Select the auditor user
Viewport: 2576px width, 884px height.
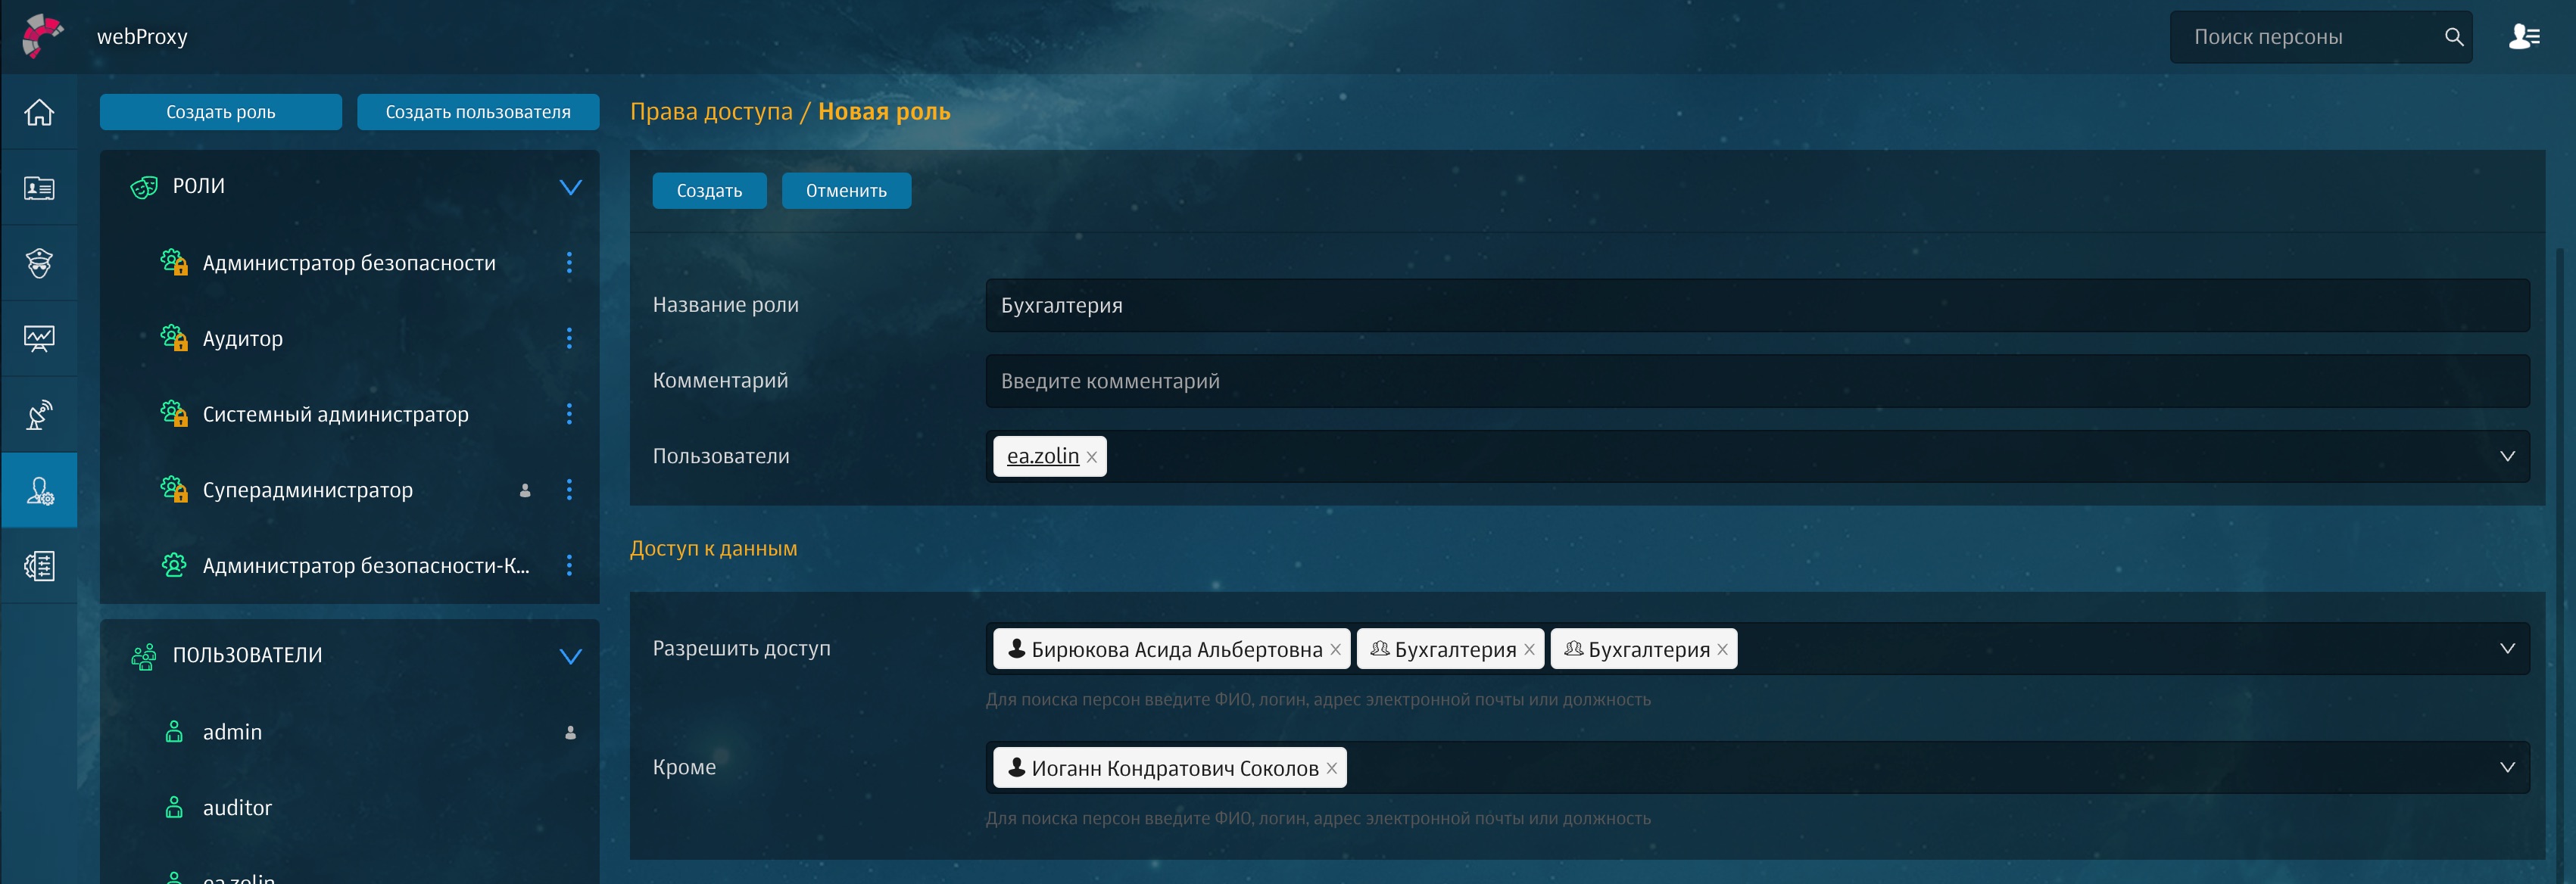pos(237,808)
